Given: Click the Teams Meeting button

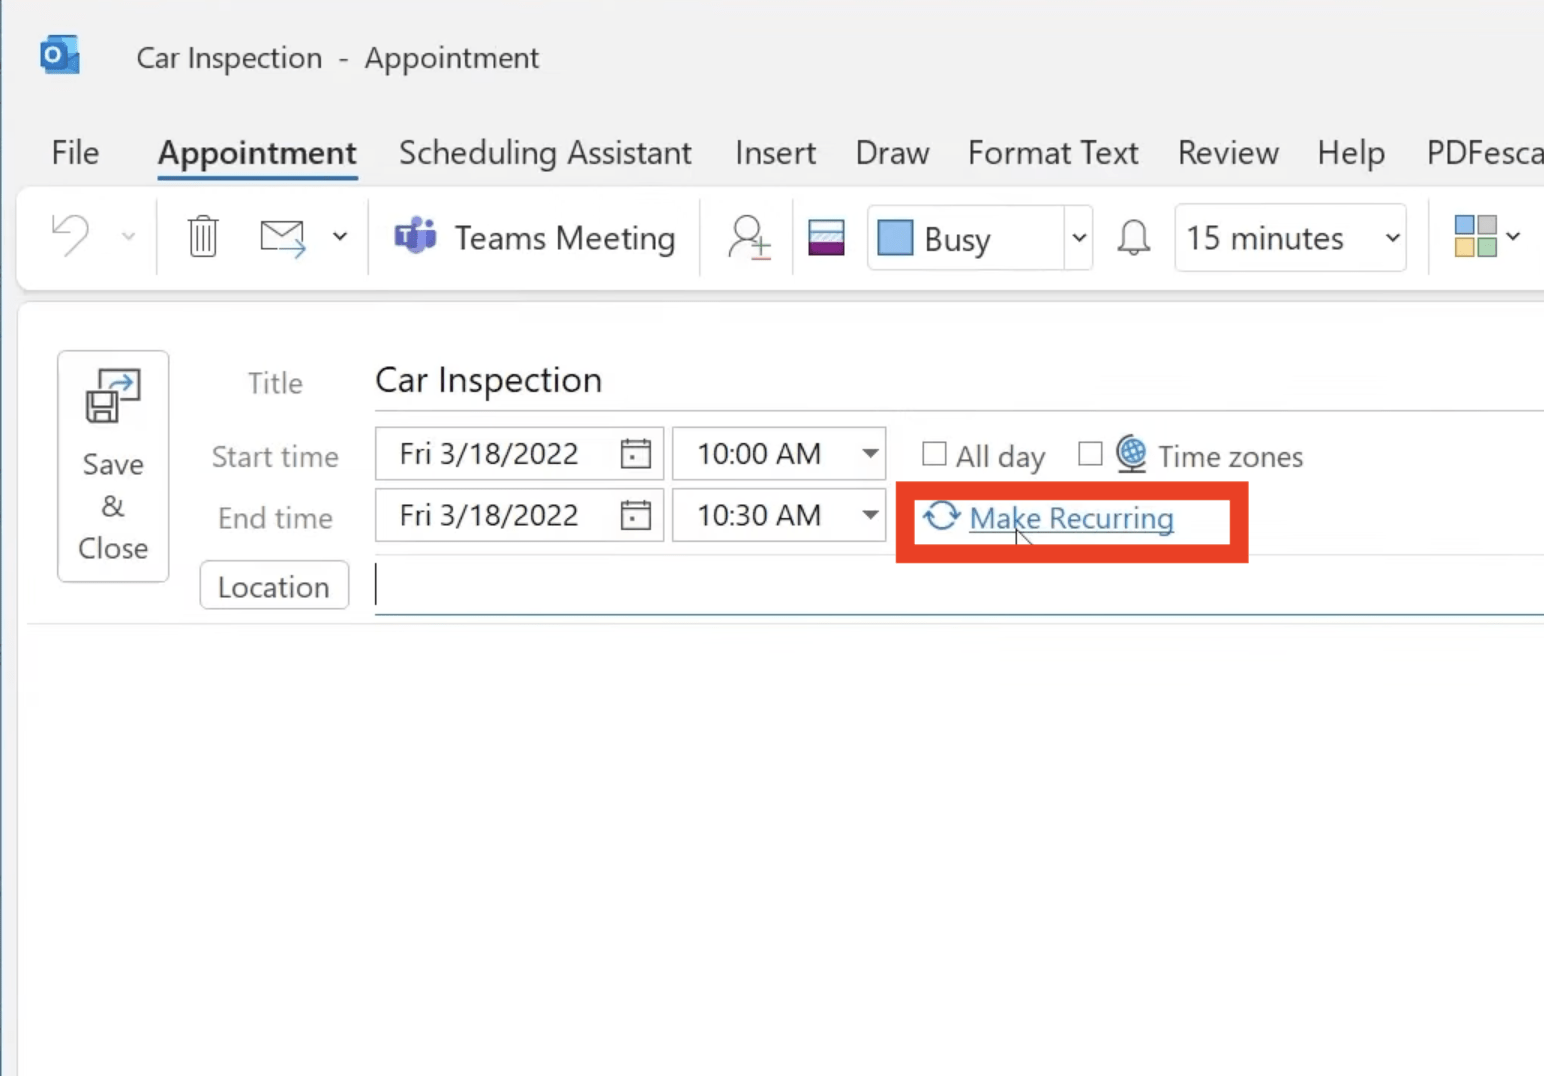Looking at the screenshot, I should pos(535,238).
